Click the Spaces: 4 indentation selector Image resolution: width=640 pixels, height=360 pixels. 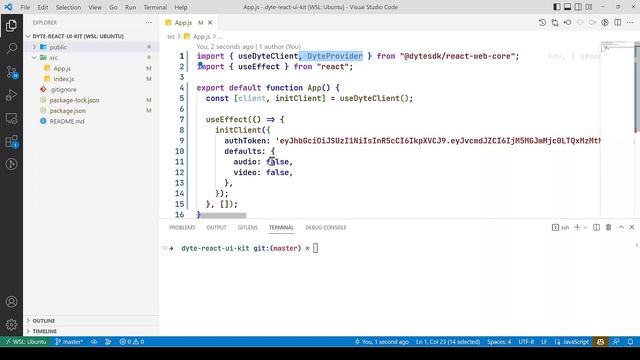tap(499, 342)
